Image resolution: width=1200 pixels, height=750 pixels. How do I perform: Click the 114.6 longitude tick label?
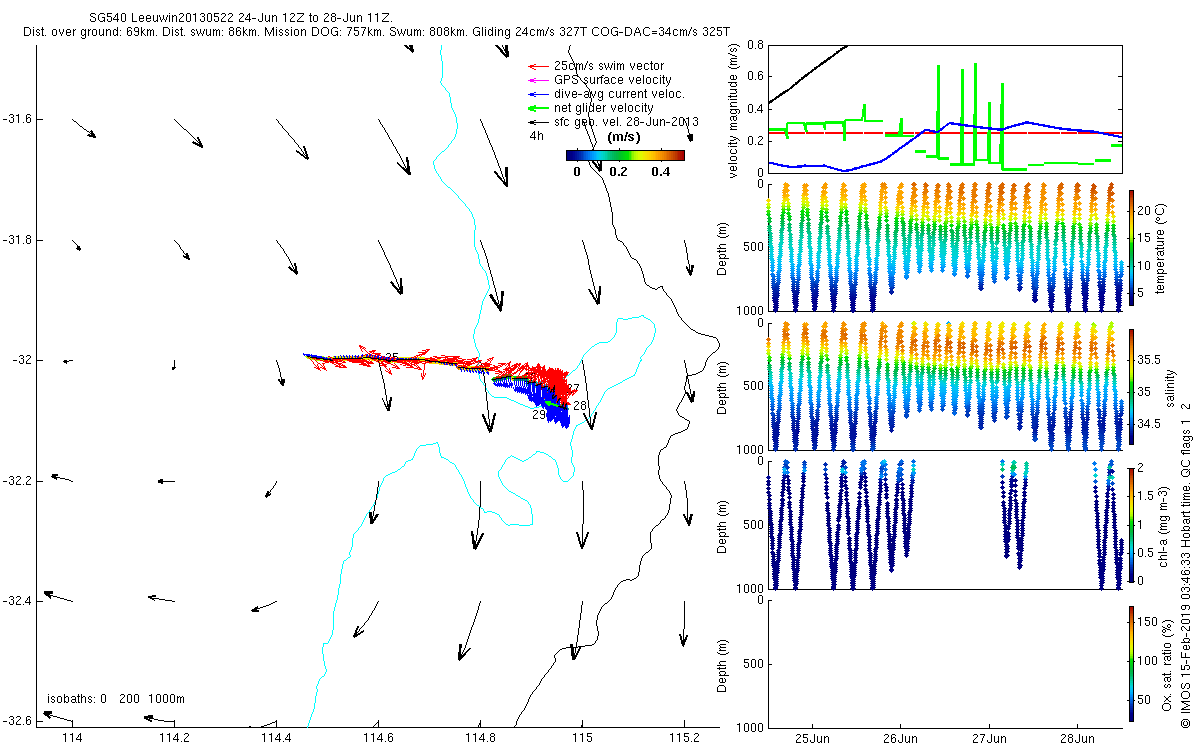[x=378, y=738]
